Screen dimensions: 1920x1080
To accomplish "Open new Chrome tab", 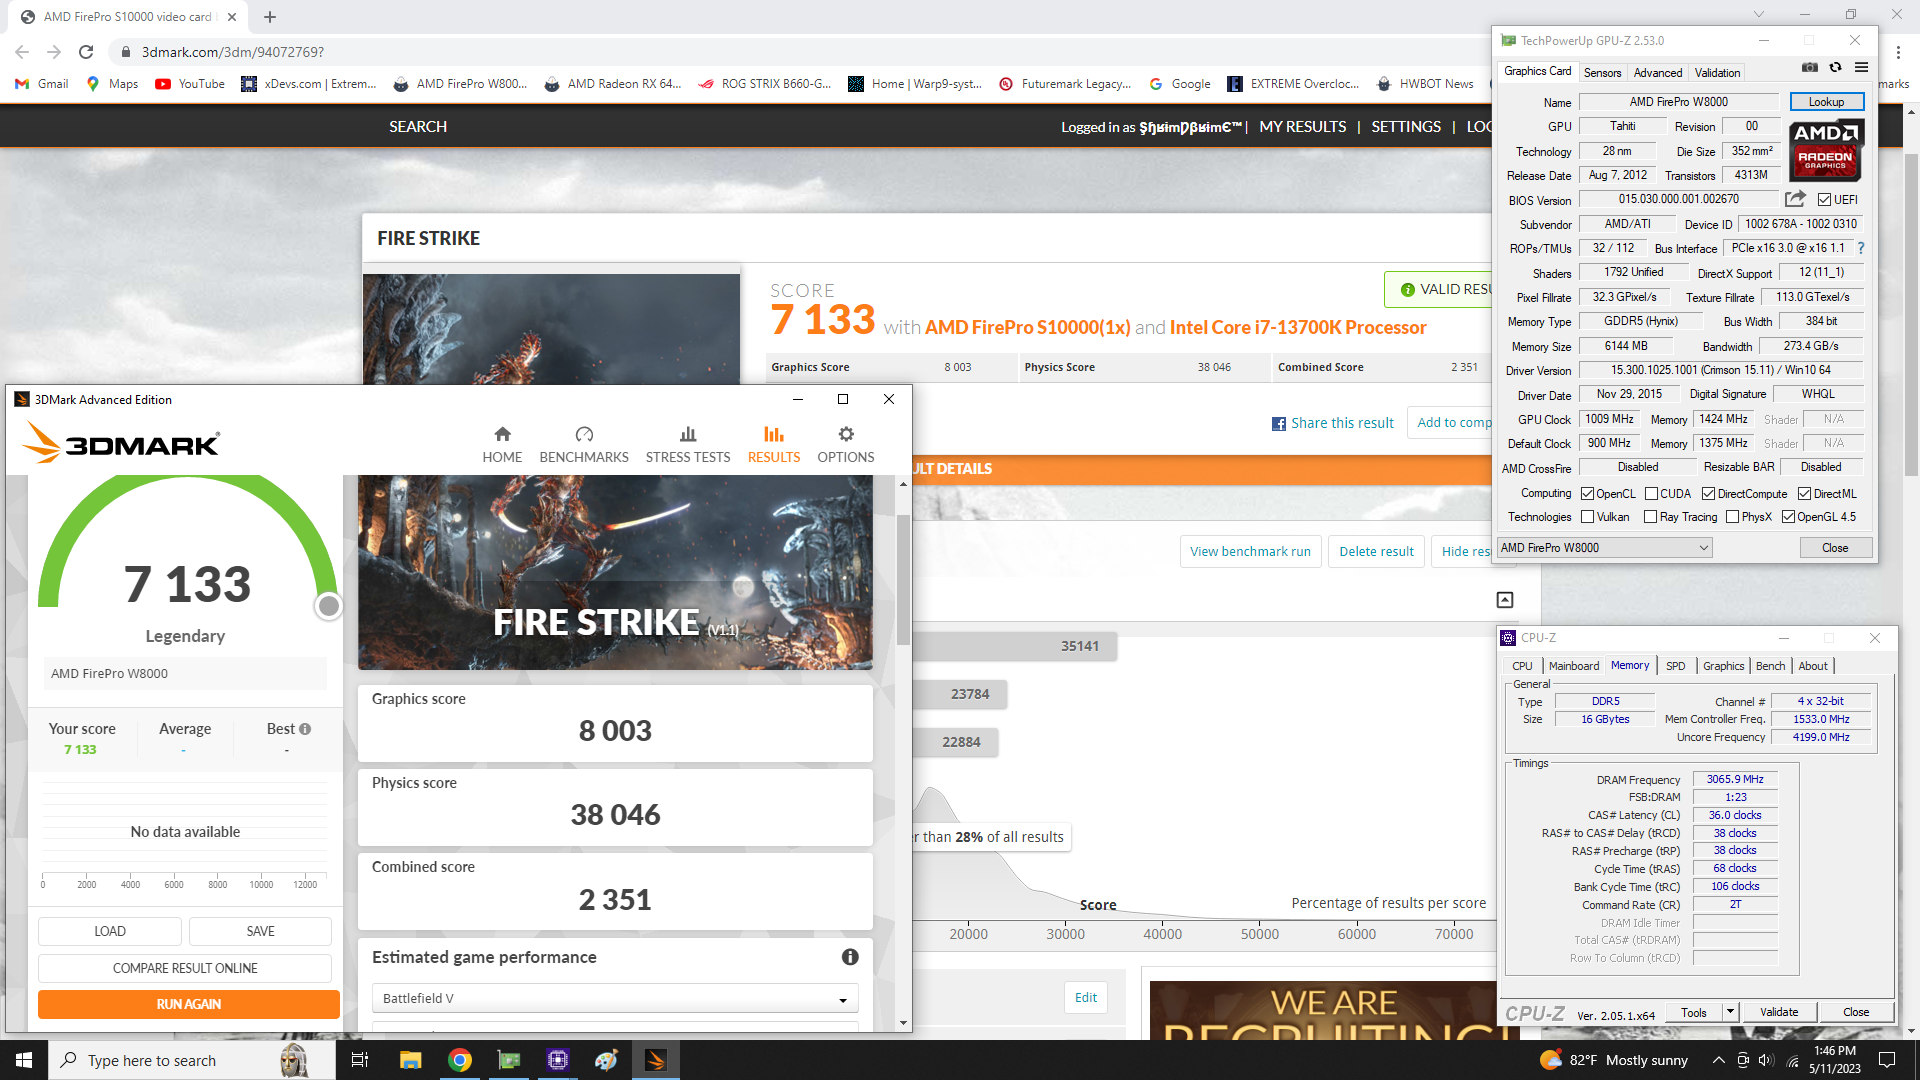I will 270,16.
